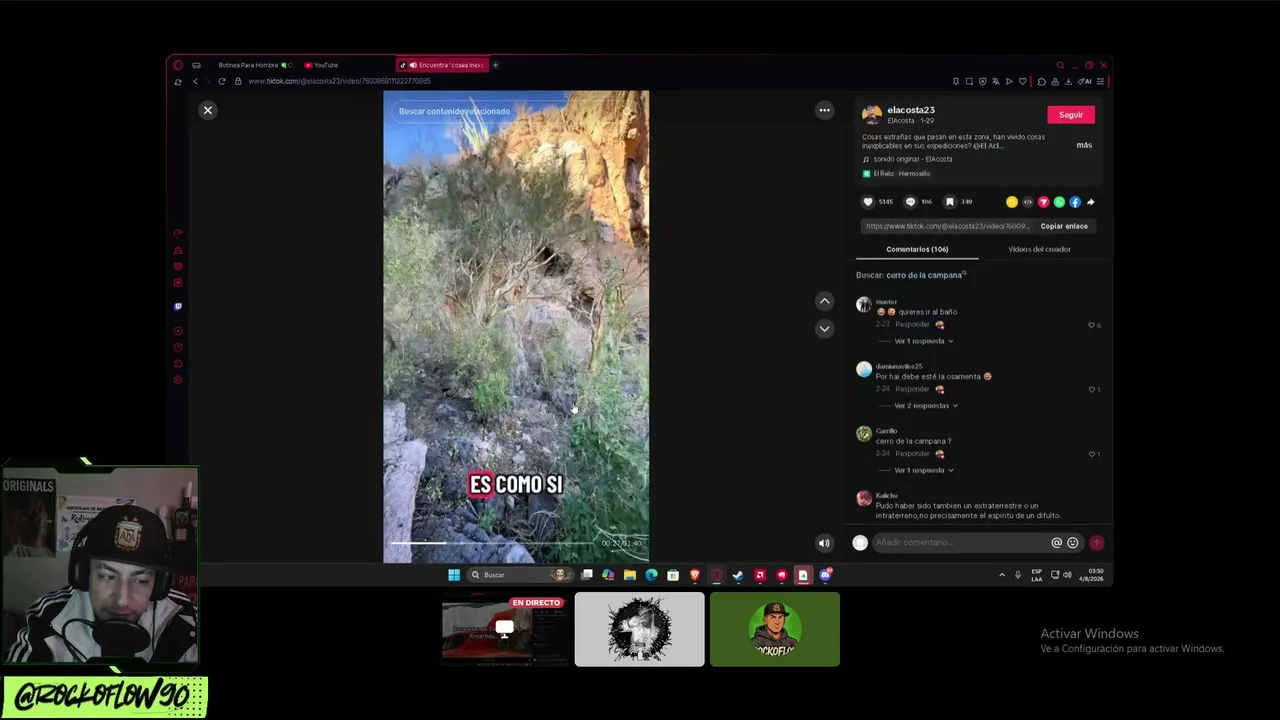
Task: Like Carrillo's comment 'cerro de la campana ?'
Action: pos(1092,454)
